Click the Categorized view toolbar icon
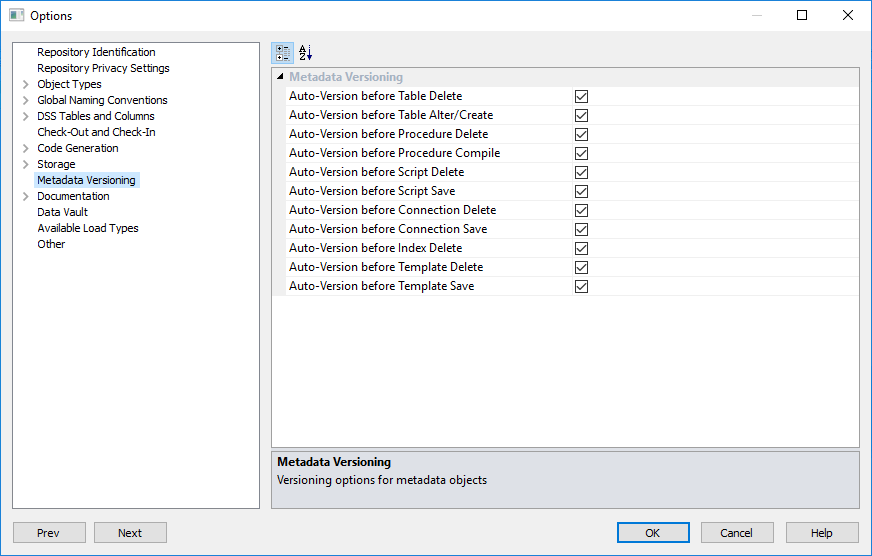 [x=283, y=53]
